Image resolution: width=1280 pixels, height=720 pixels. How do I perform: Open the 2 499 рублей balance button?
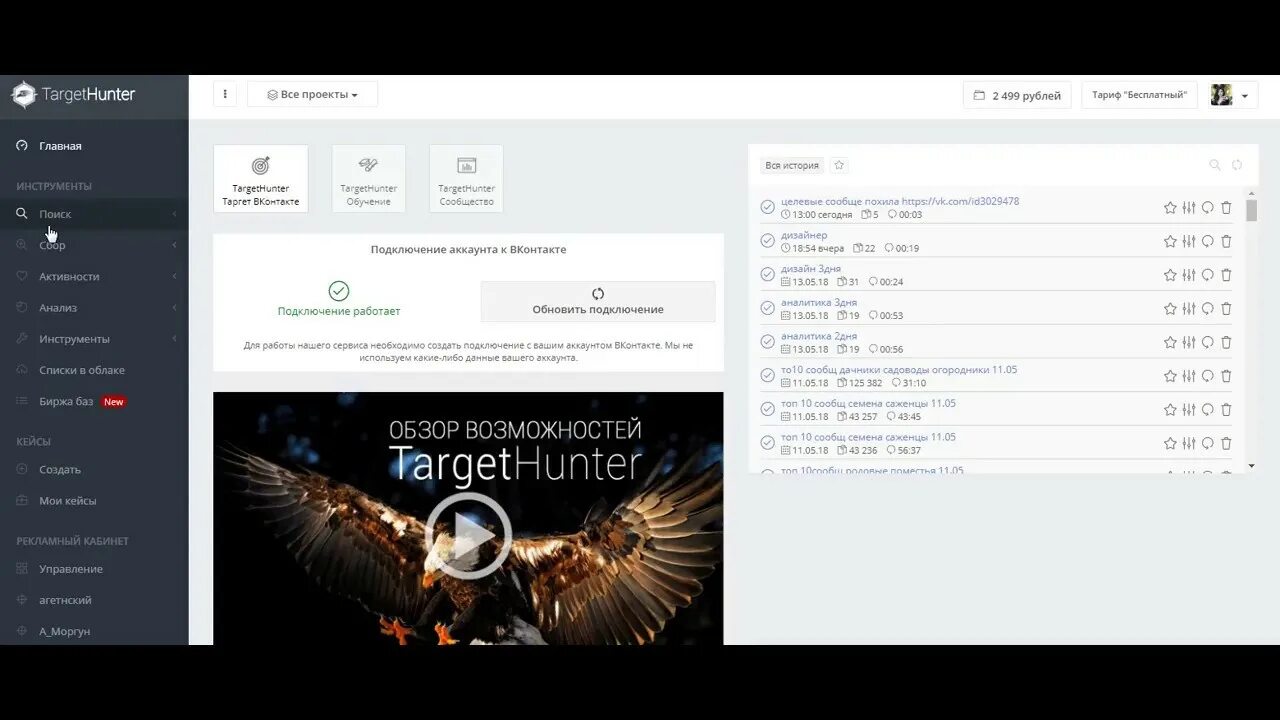1017,96
